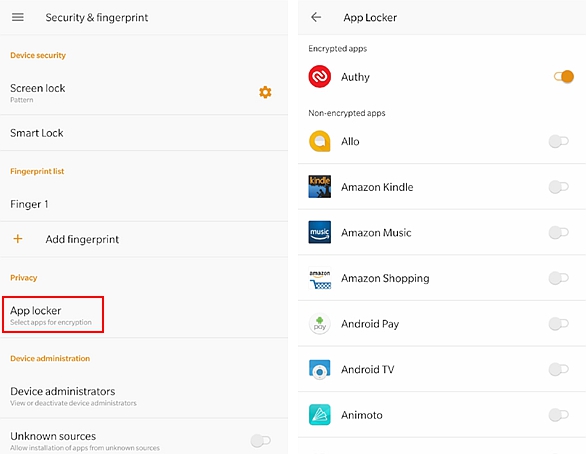Enable App Locker toggle for Allo
The image size is (586, 454).
click(x=559, y=141)
